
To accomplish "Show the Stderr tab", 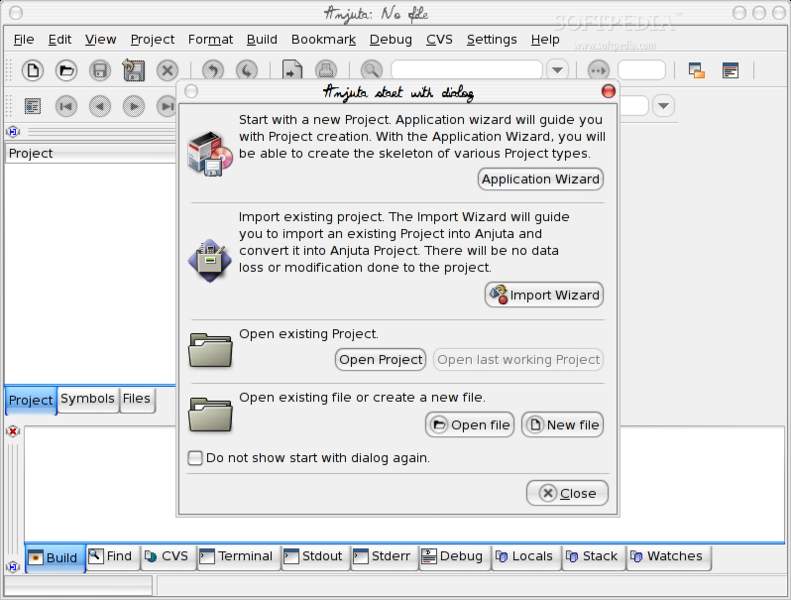I will (x=384, y=557).
